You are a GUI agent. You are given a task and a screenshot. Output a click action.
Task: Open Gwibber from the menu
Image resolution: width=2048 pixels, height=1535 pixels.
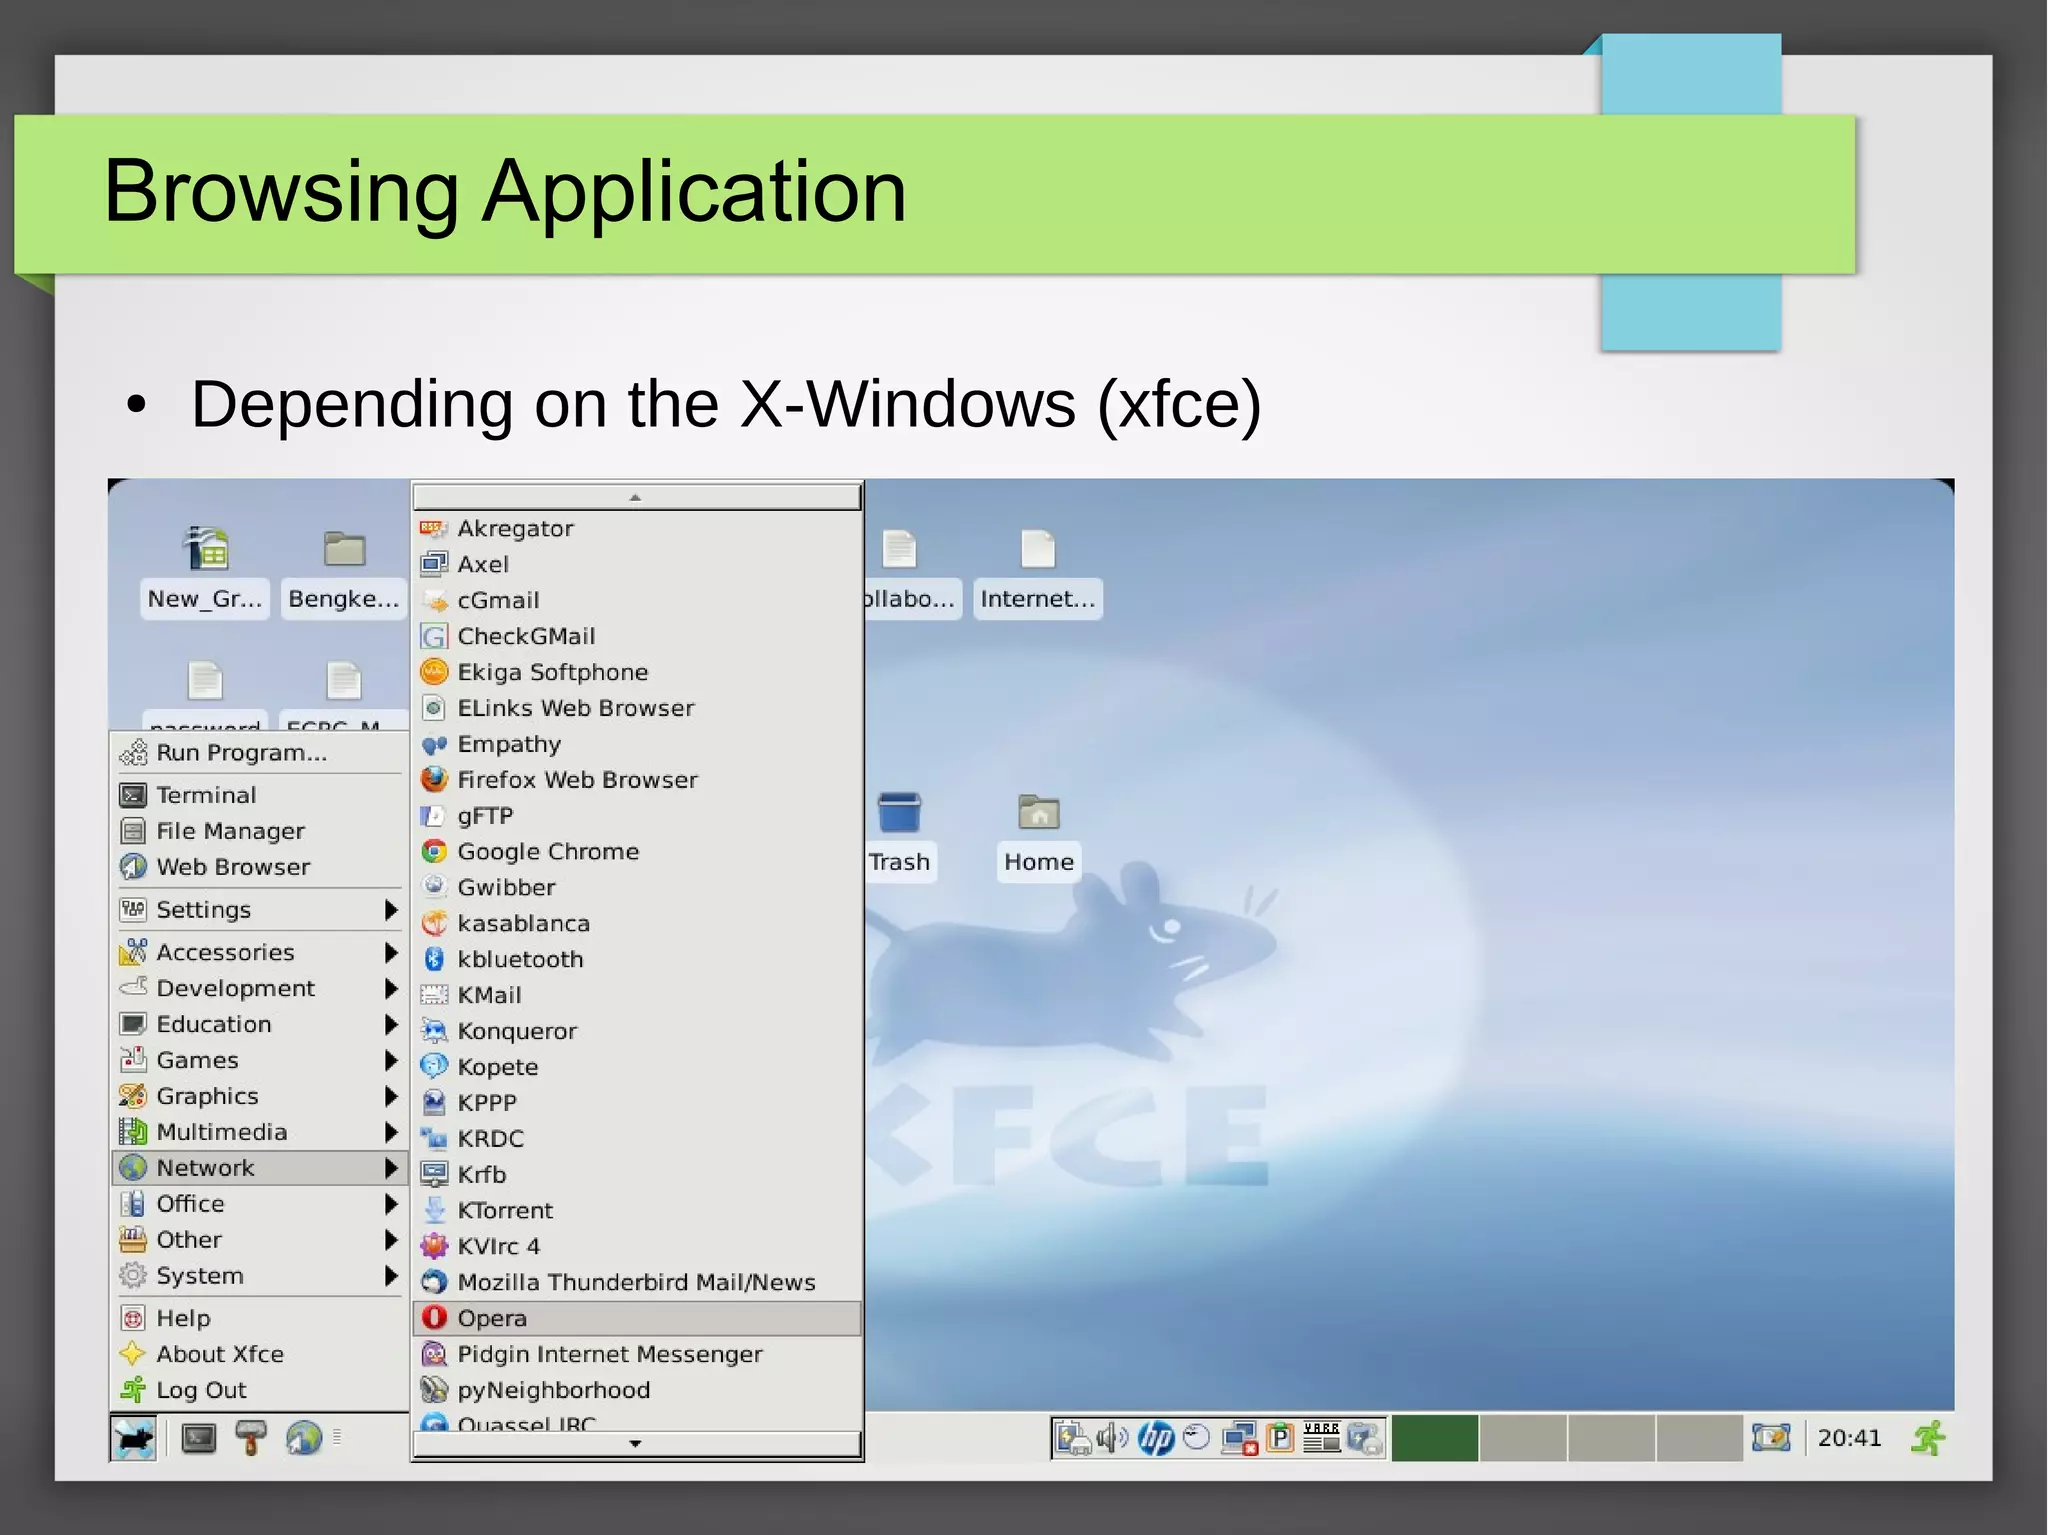(637, 888)
